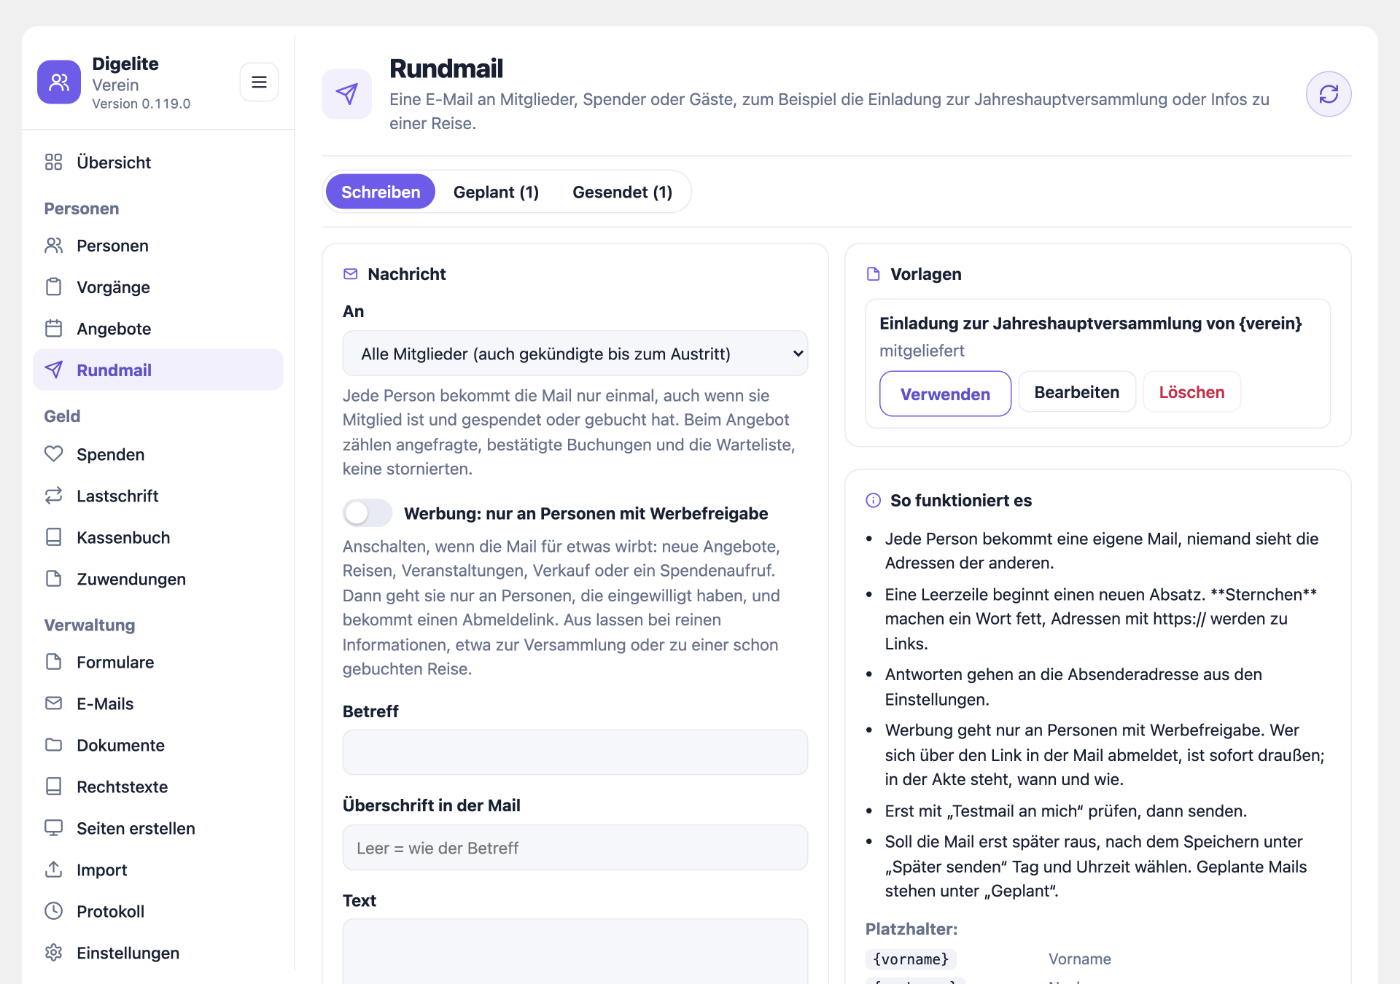Enable the Werbung Werbefreigabe switch
The width and height of the screenshot is (1400, 984).
click(x=367, y=513)
